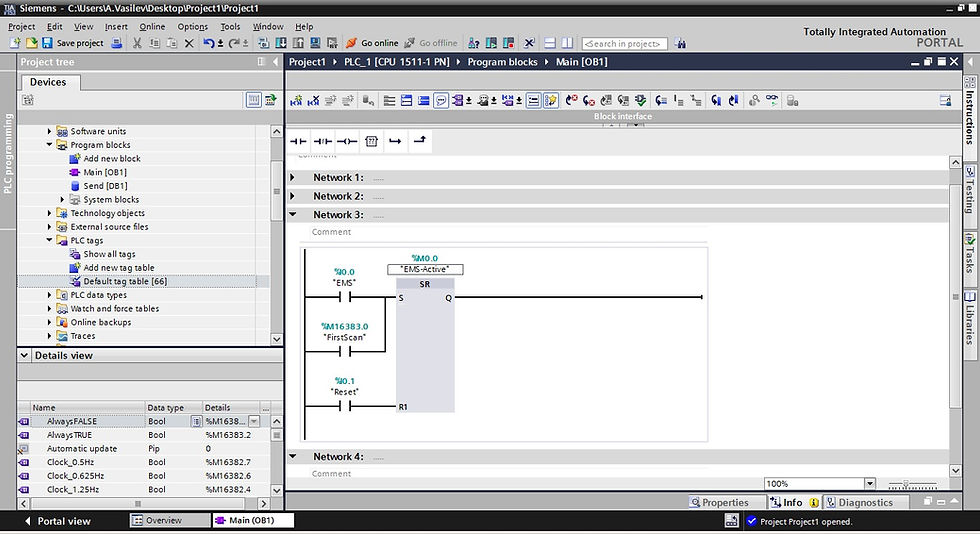This screenshot has width=980, height=534.
Task: Click the New project icon
Action: 16,43
